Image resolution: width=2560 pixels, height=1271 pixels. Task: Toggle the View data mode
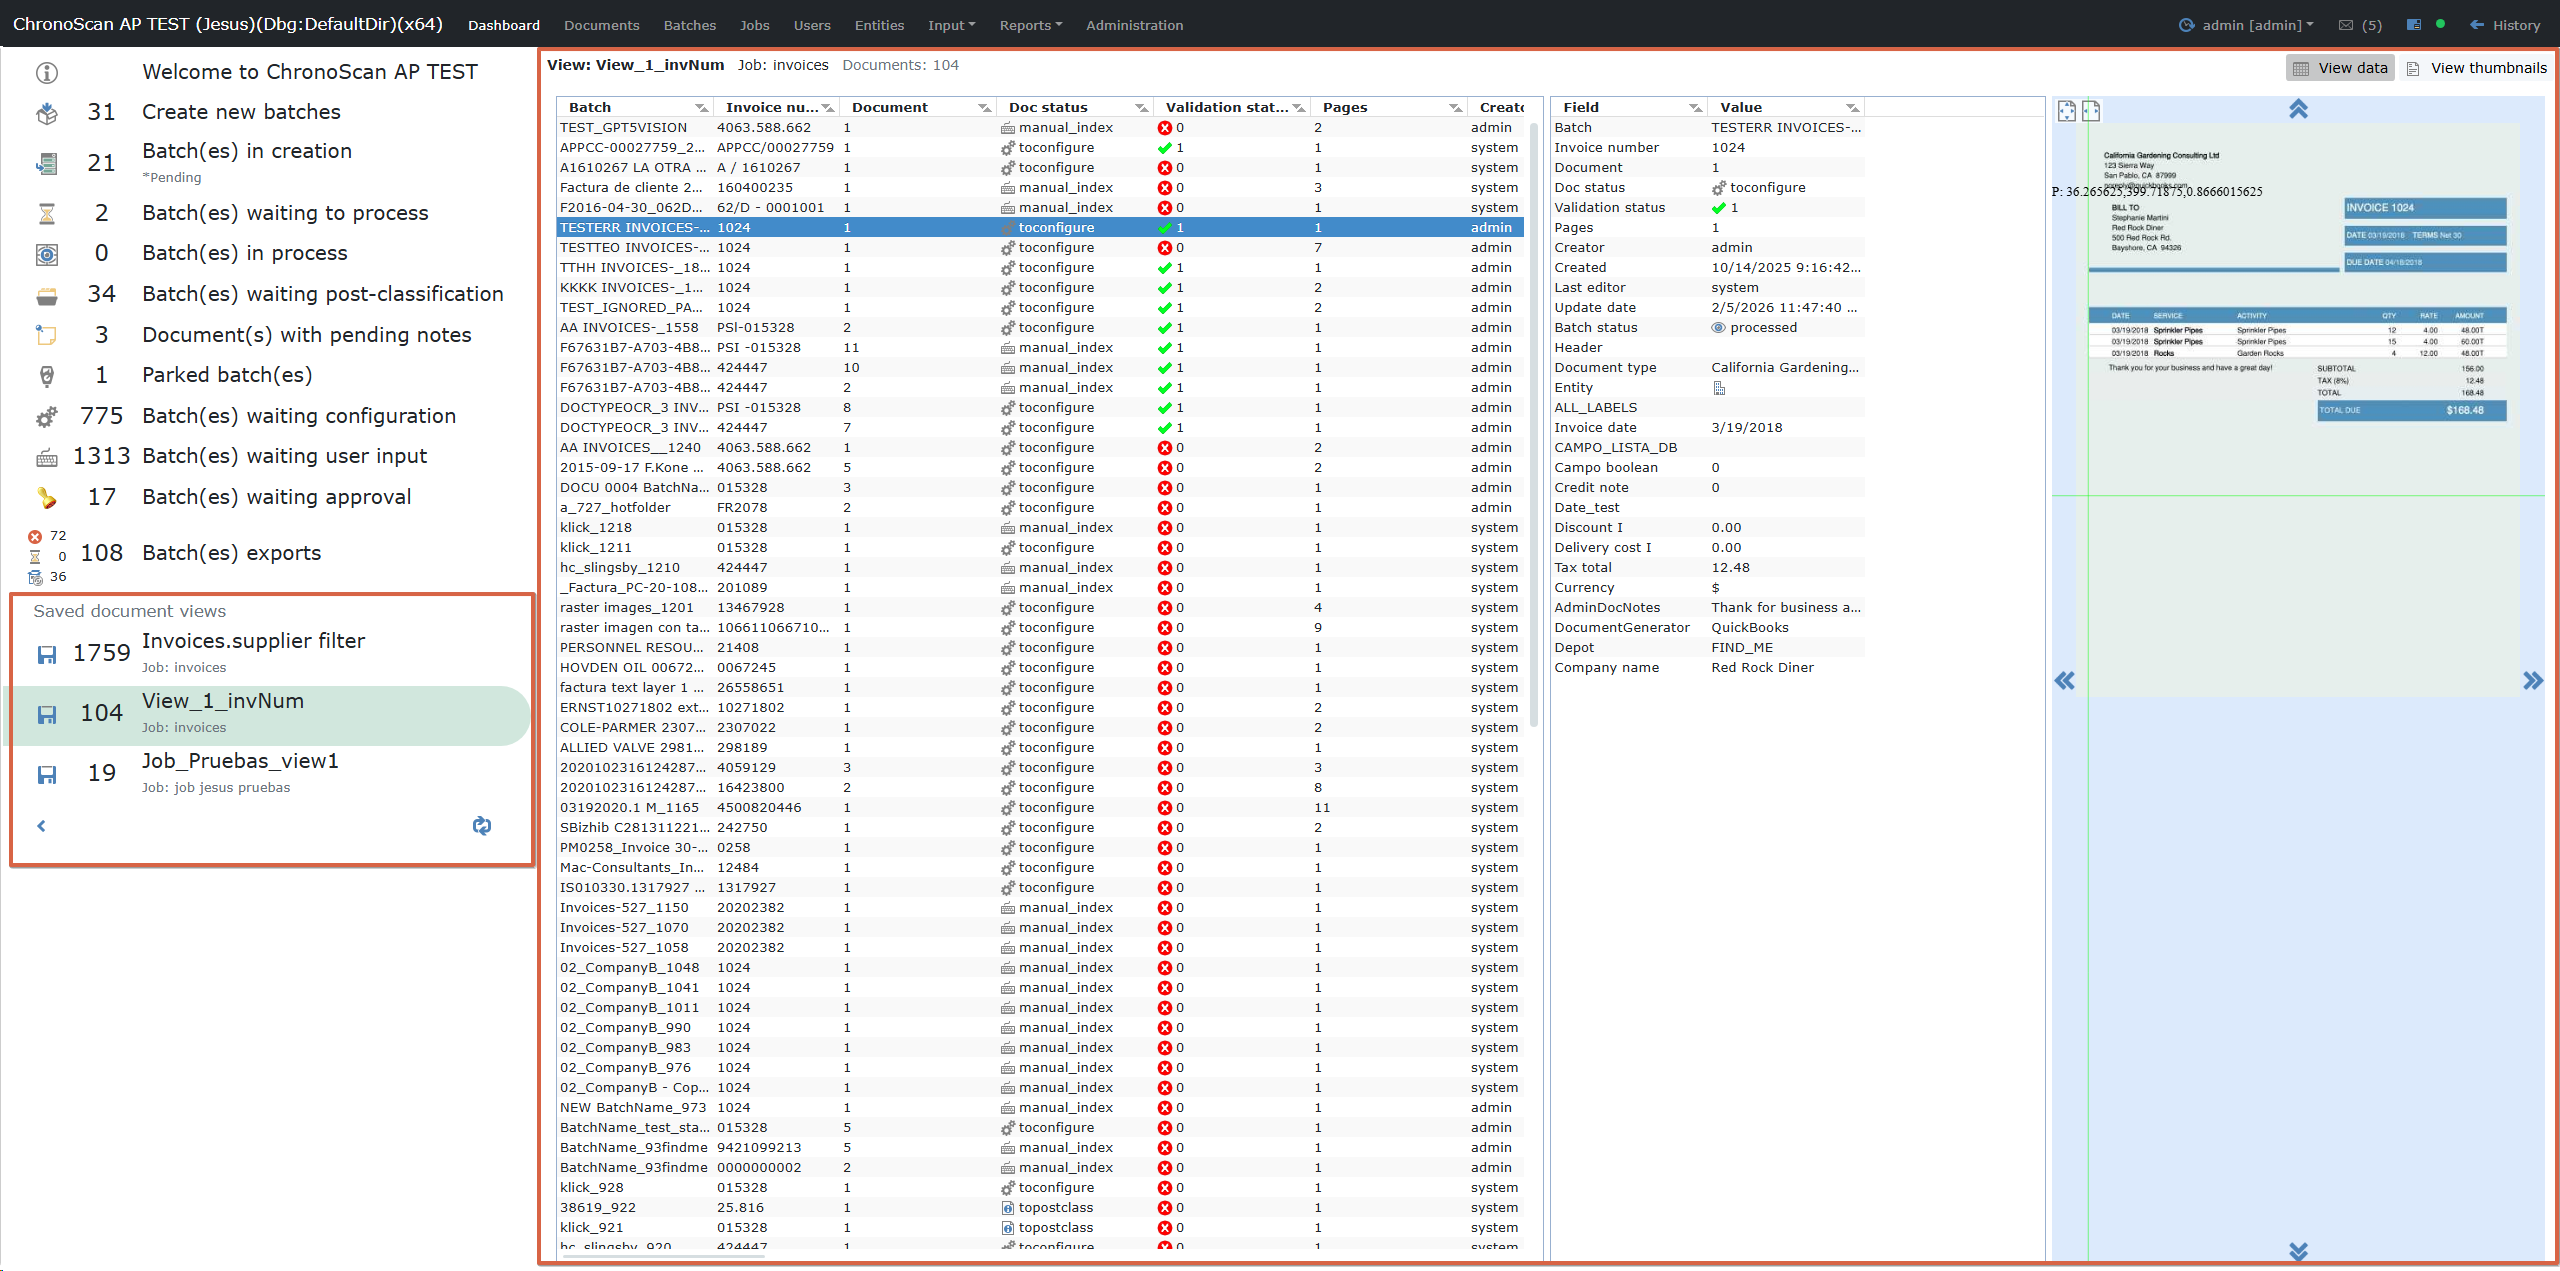(x=2340, y=68)
